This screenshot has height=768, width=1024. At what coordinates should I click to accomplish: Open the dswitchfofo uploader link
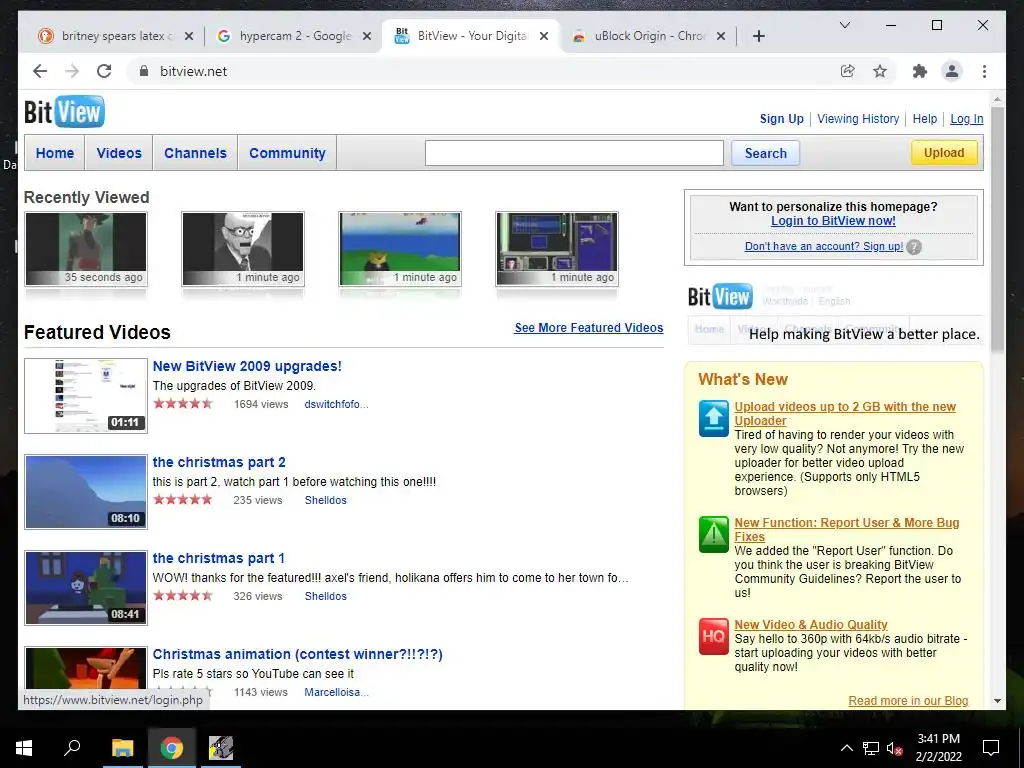(x=336, y=404)
